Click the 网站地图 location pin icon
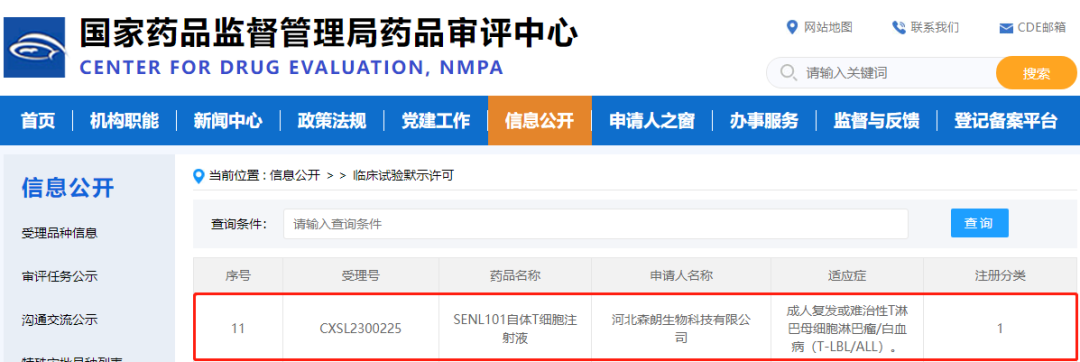This screenshot has width=1080, height=362. click(x=791, y=28)
